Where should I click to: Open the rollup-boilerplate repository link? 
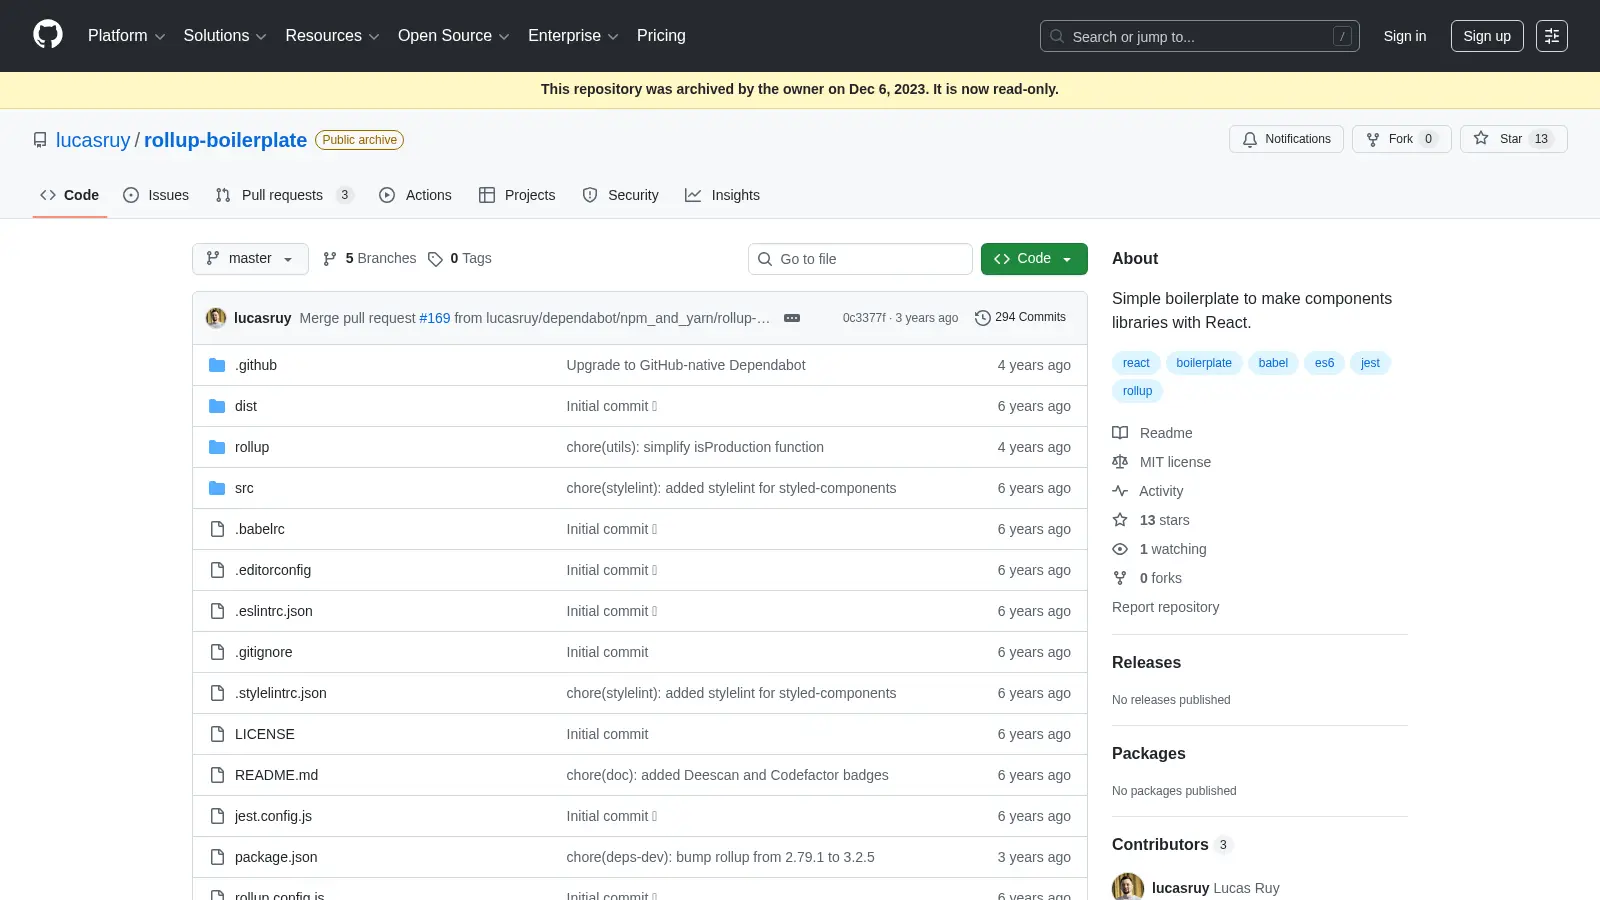click(x=225, y=140)
